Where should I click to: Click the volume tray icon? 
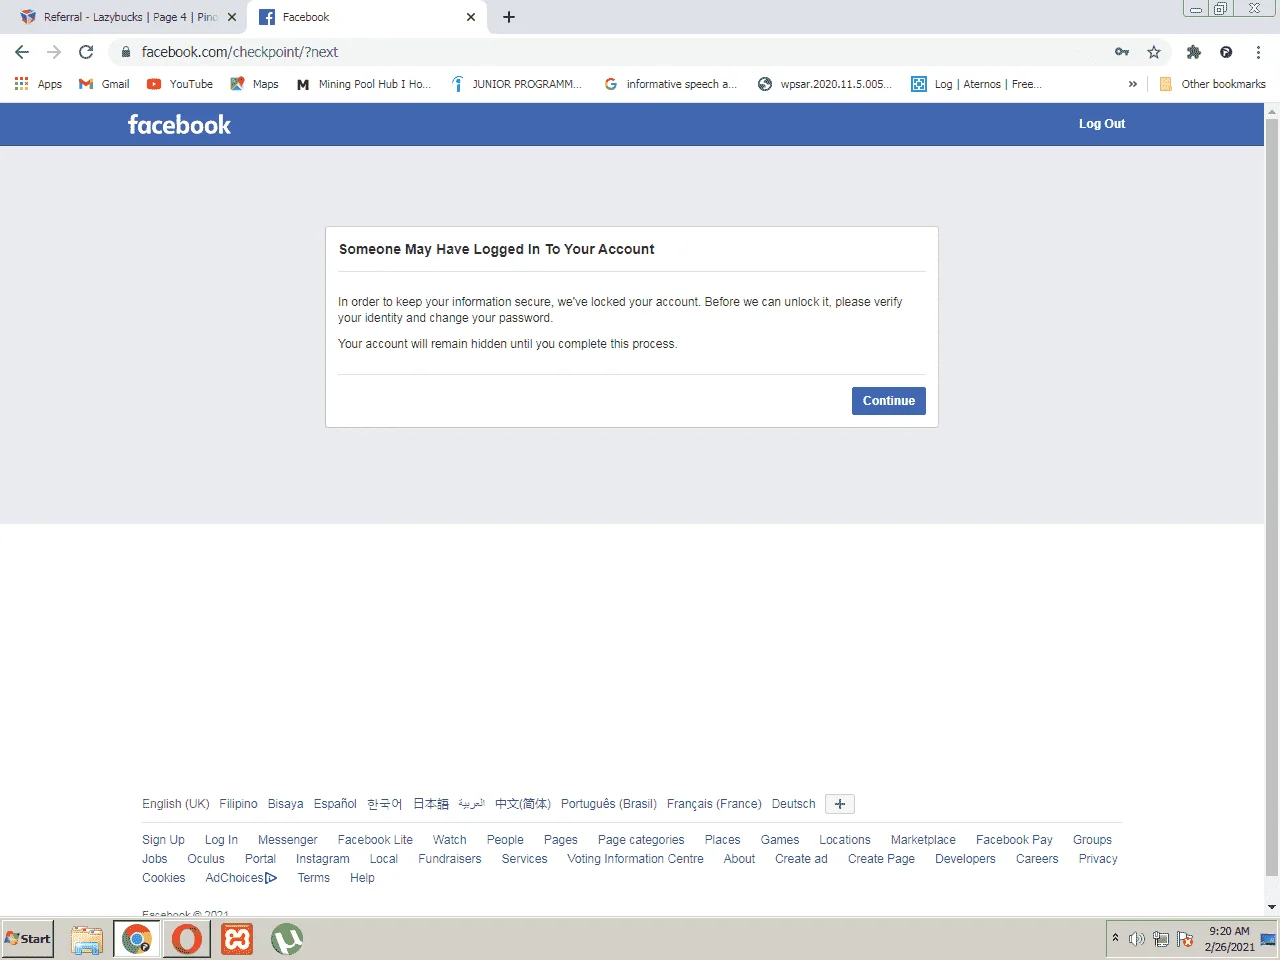coord(1137,939)
